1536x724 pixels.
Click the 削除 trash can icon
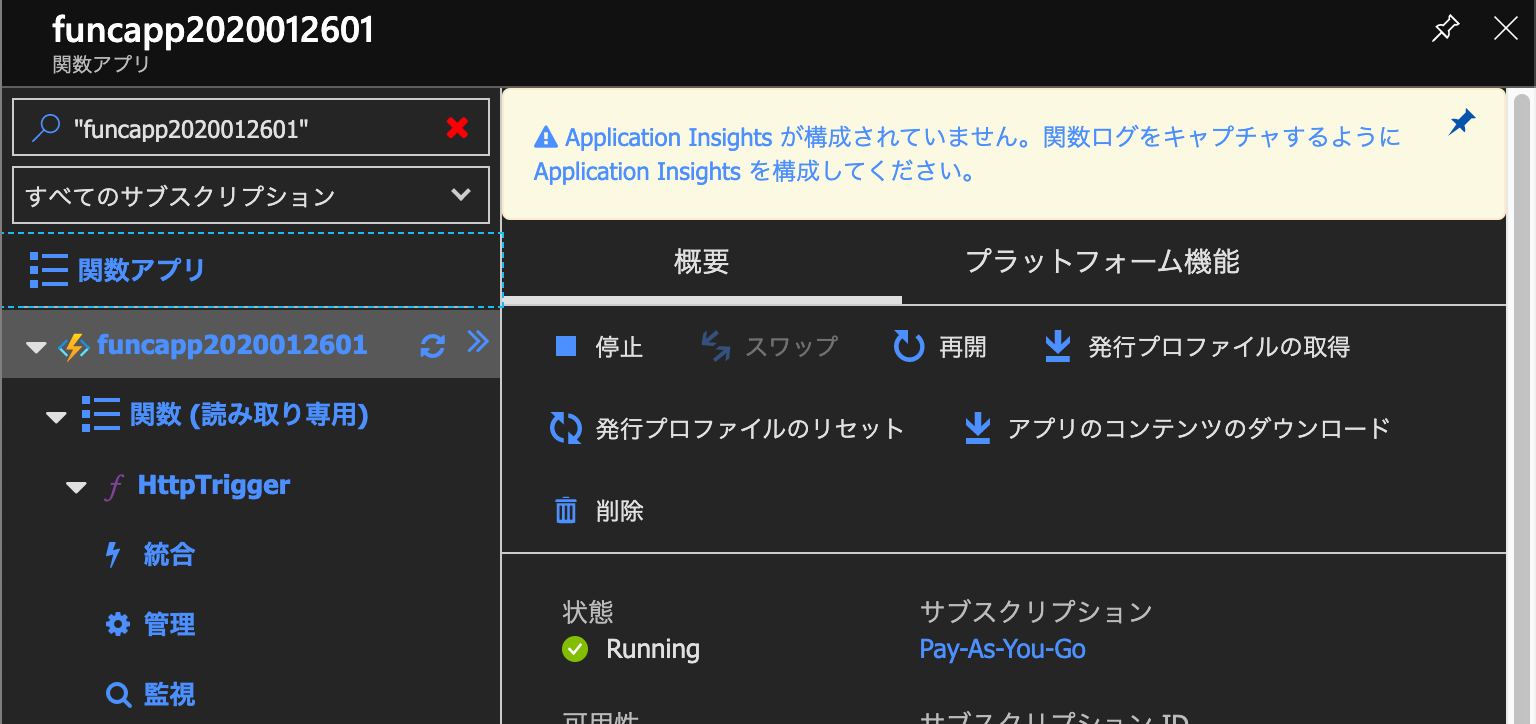click(x=566, y=511)
